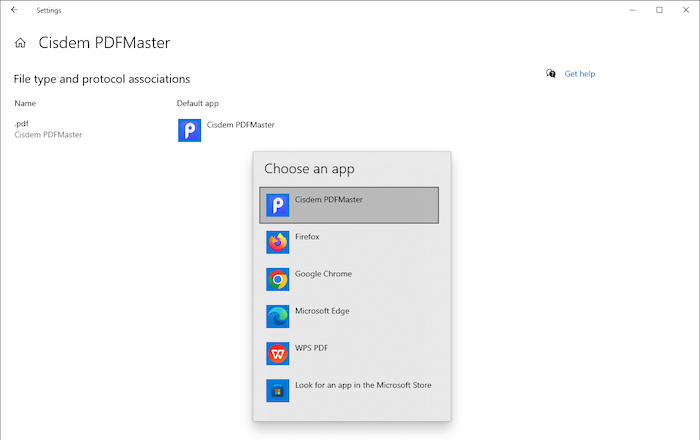Click the Firefox icon in app list
Image resolution: width=700 pixels, height=440 pixels.
(277, 242)
